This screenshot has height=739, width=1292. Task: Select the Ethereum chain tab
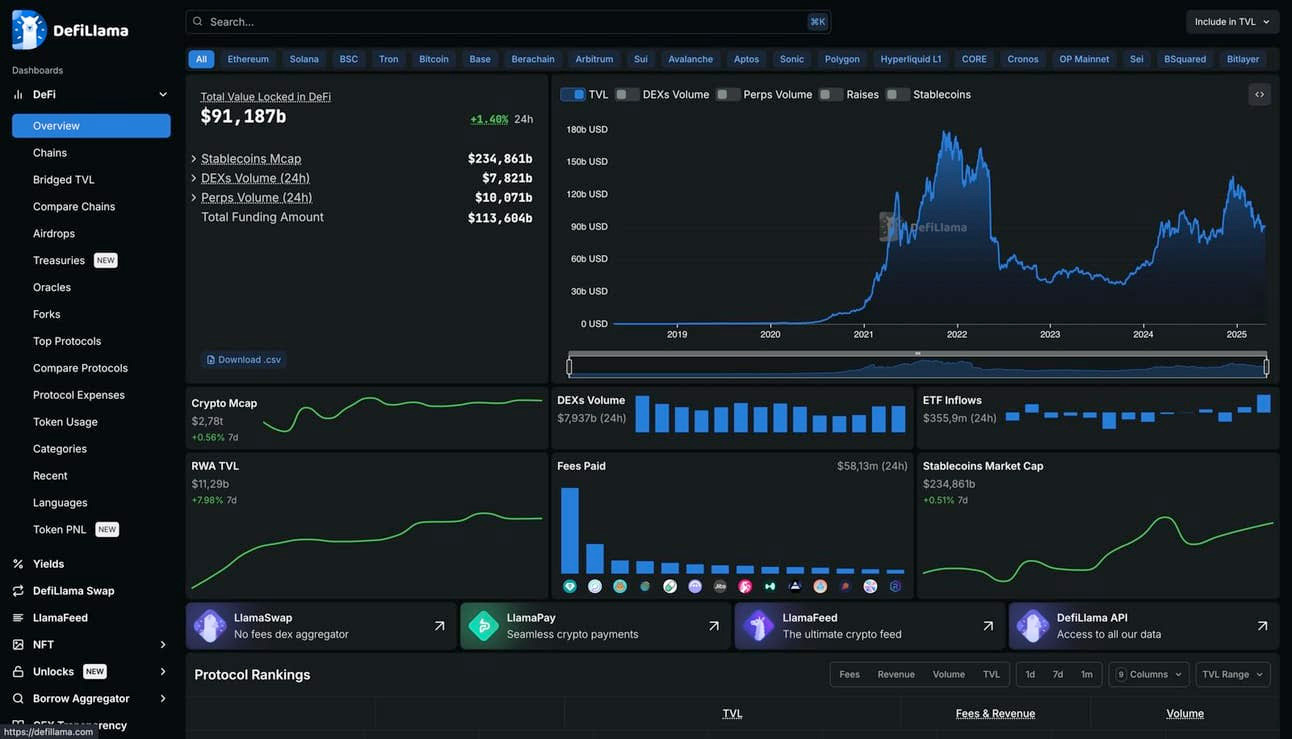pos(248,59)
